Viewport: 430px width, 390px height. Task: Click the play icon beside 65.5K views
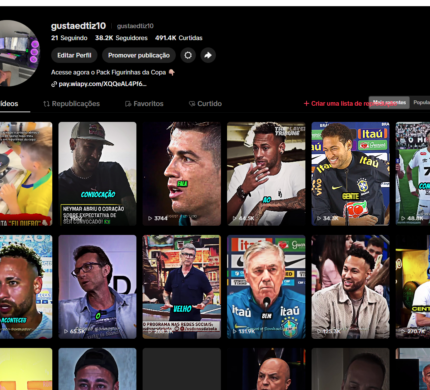(x=66, y=331)
